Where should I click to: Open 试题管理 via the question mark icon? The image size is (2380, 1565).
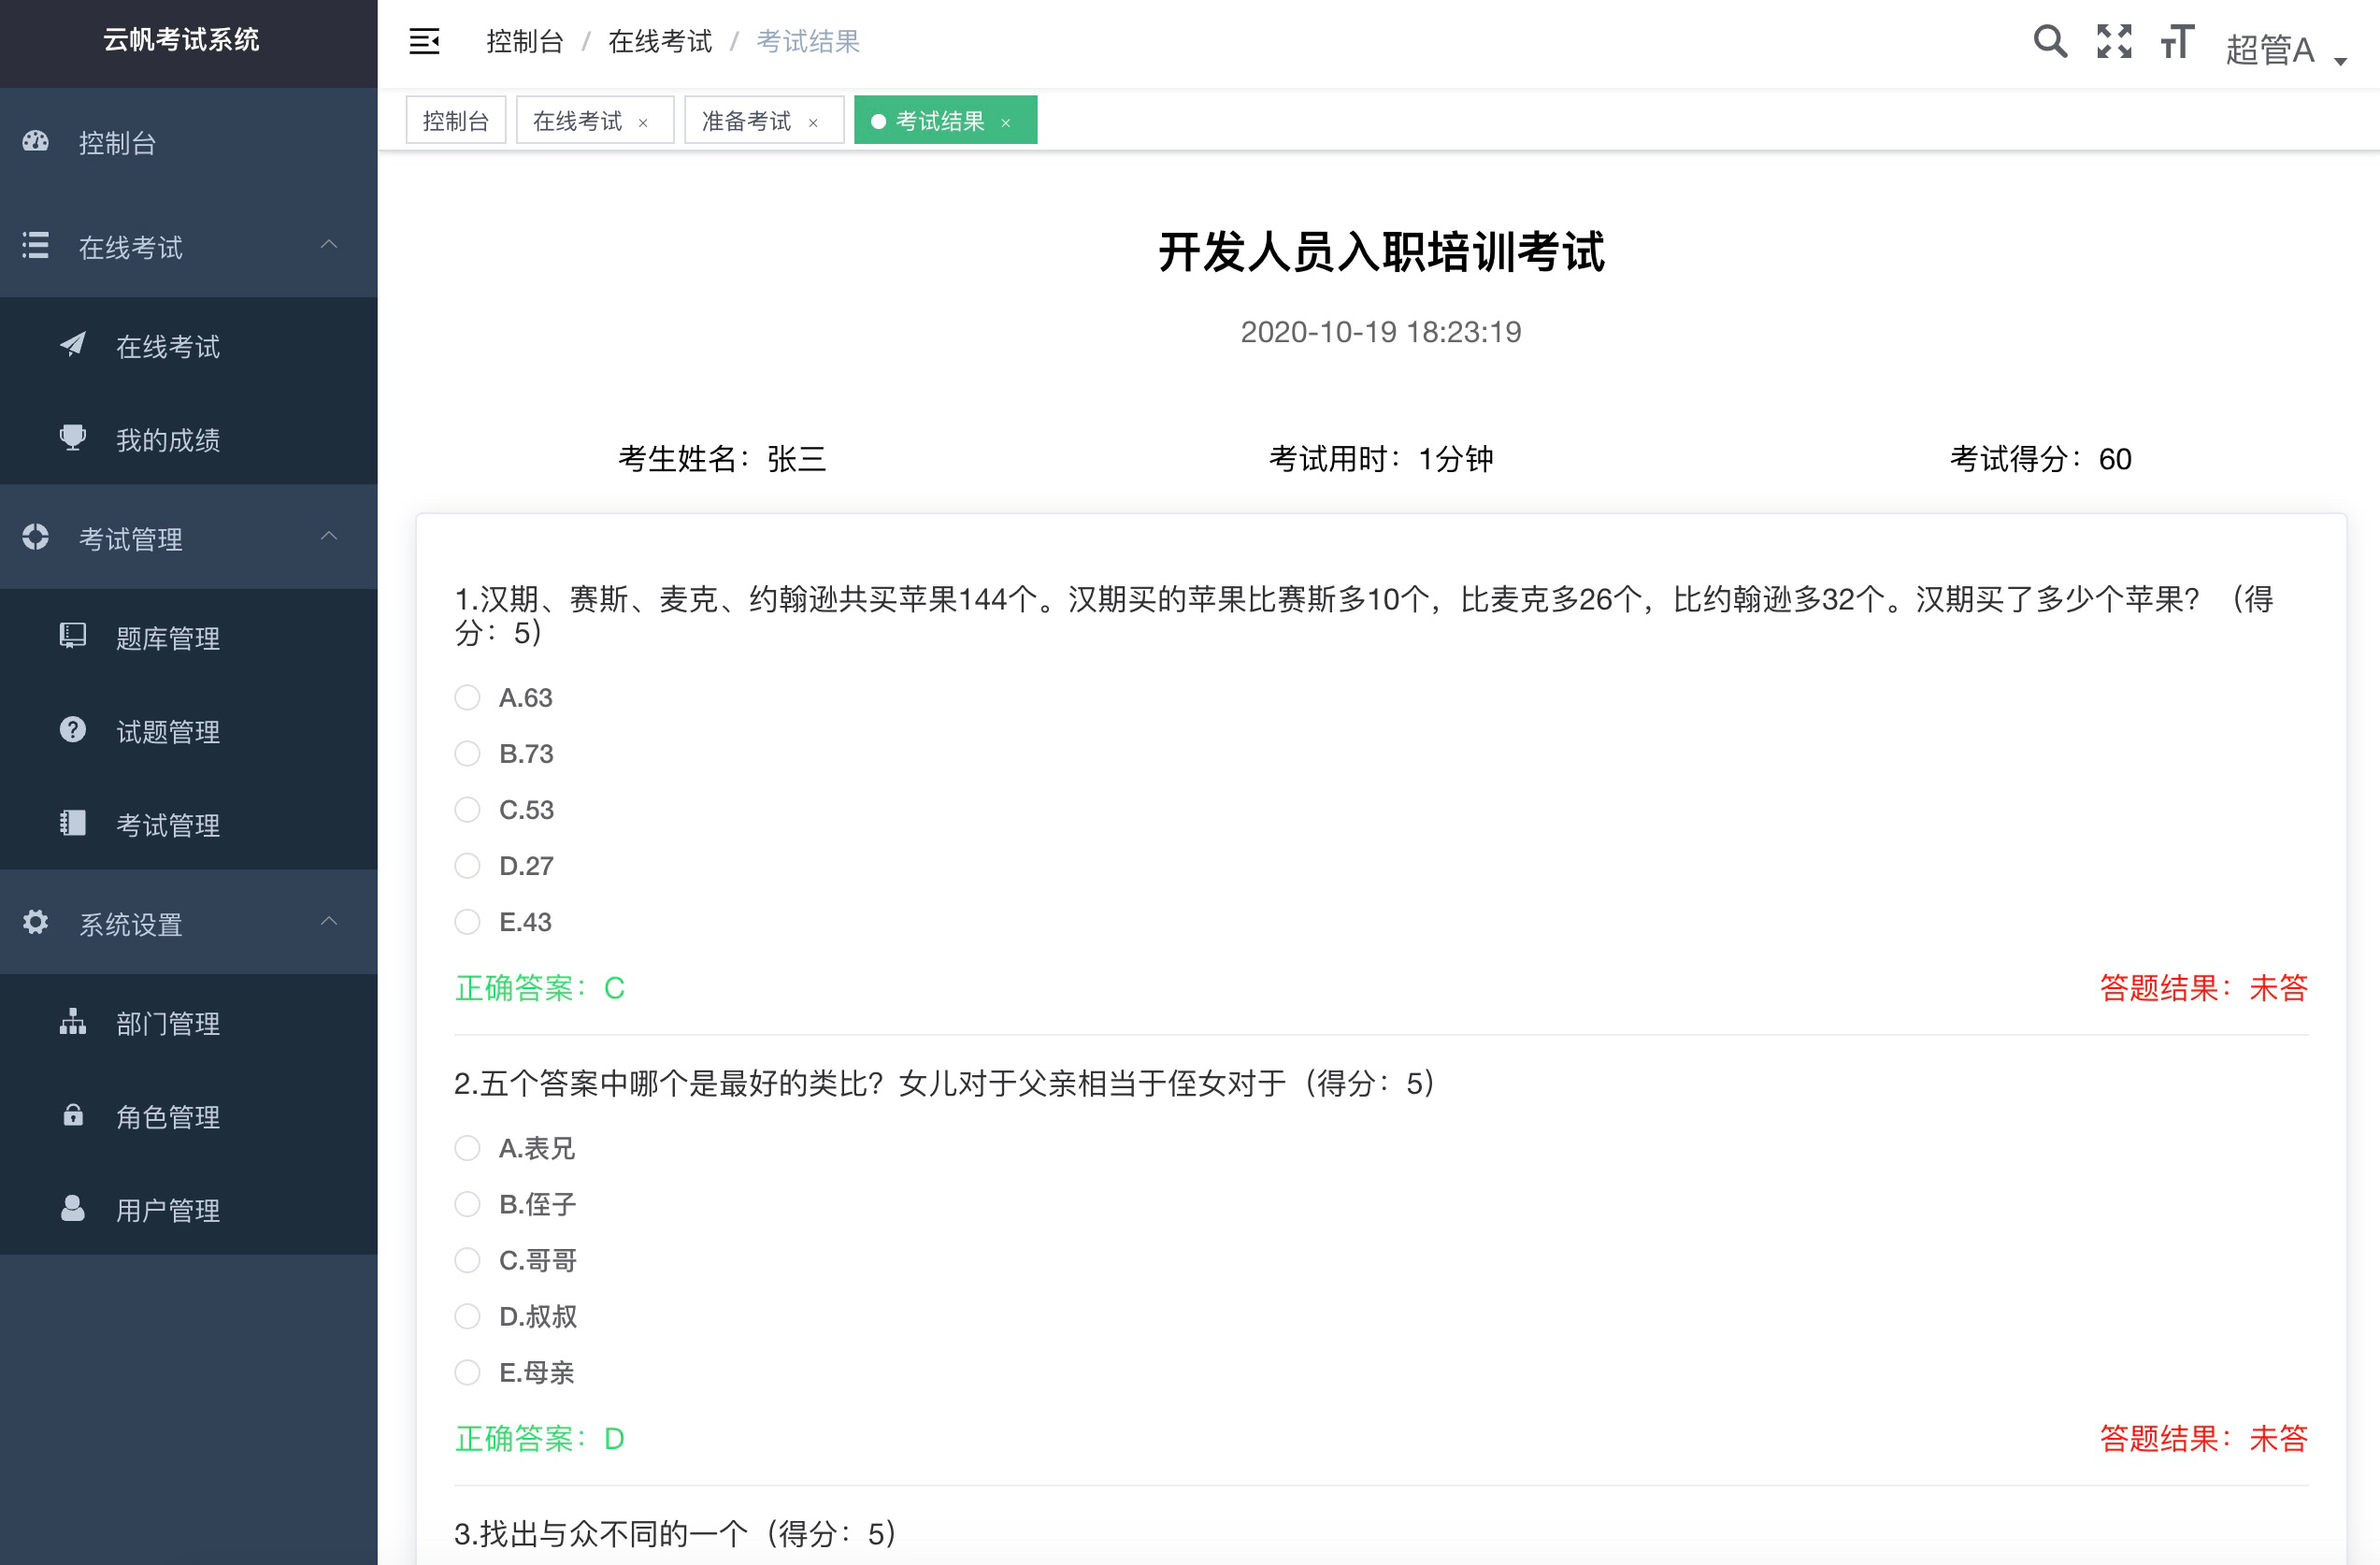[x=72, y=730]
